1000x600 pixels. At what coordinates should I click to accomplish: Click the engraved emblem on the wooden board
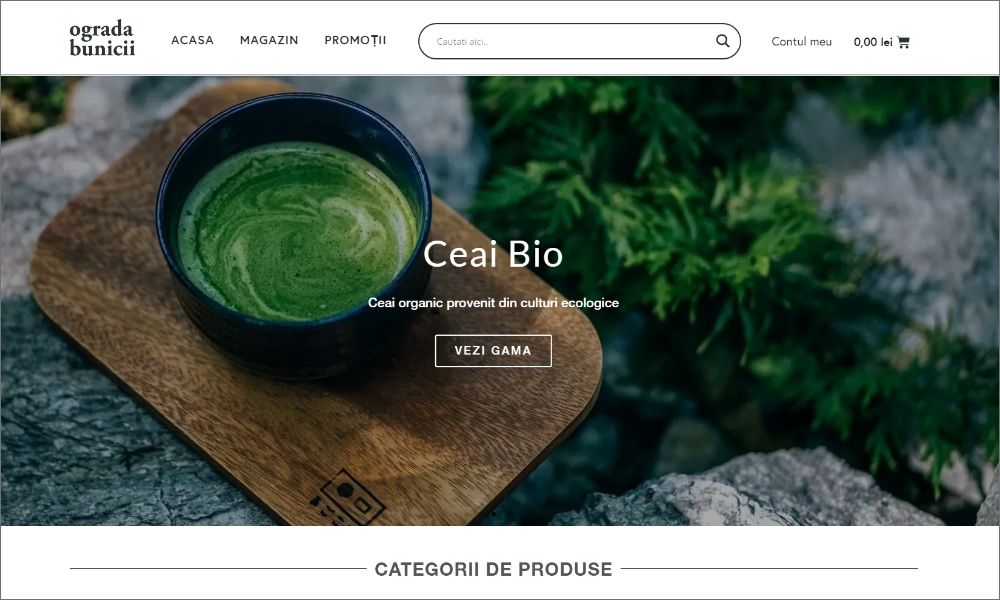coord(348,497)
